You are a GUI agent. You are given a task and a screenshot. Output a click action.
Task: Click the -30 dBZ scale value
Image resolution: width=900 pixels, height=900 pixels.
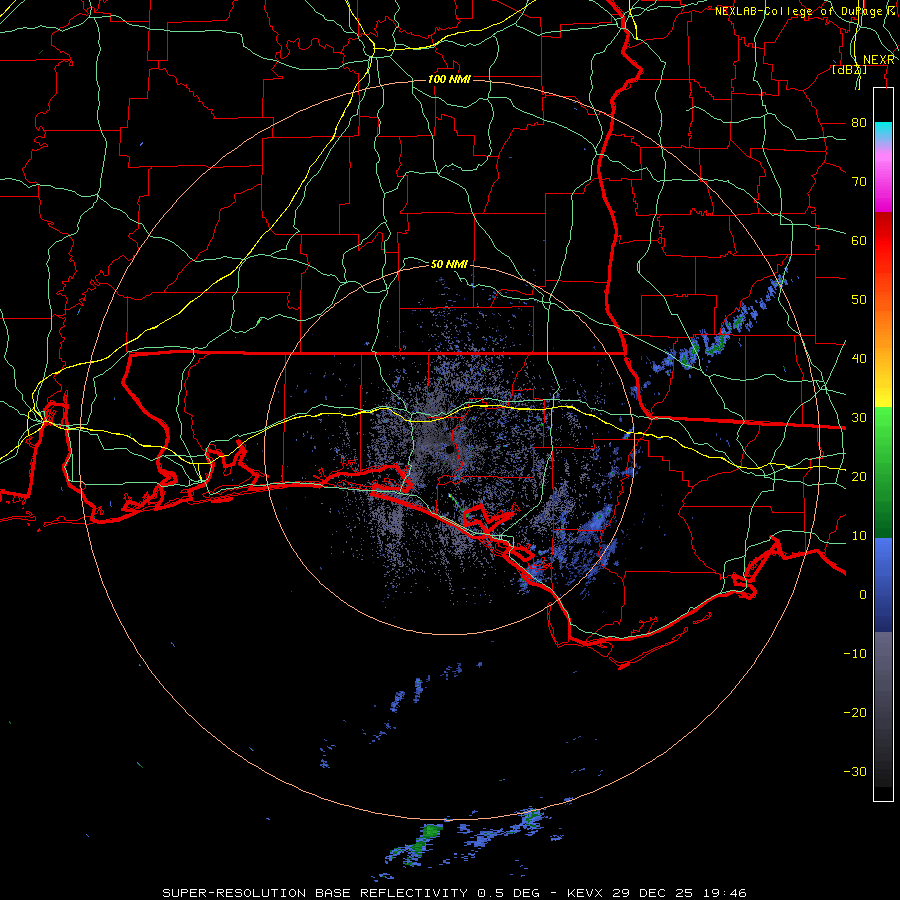(855, 771)
